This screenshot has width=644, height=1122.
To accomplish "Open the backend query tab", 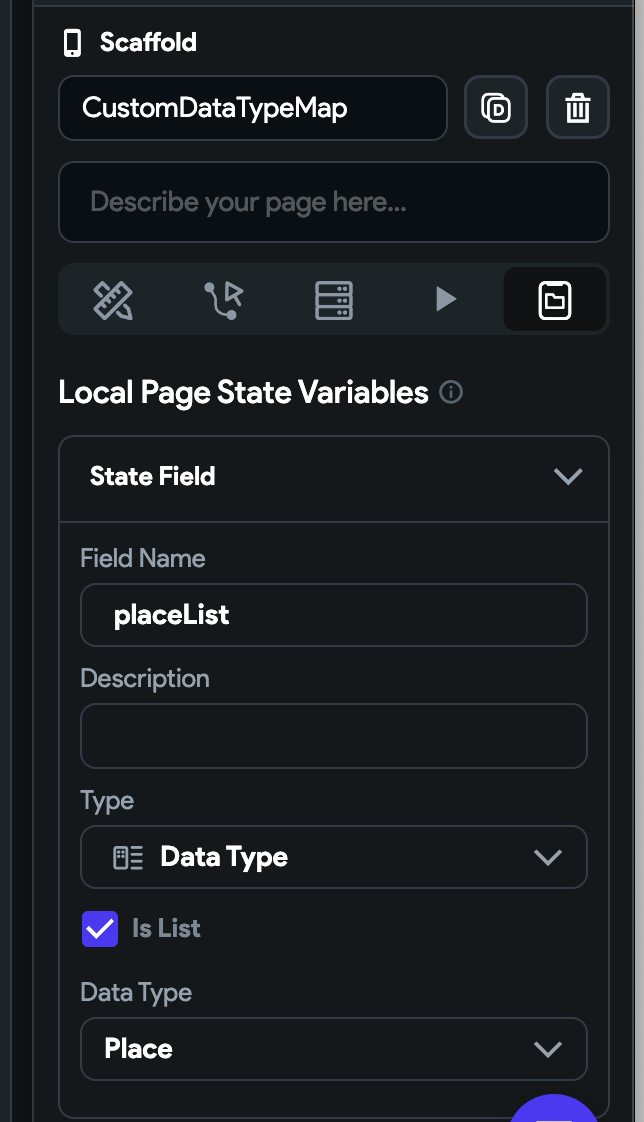I will point(334,299).
